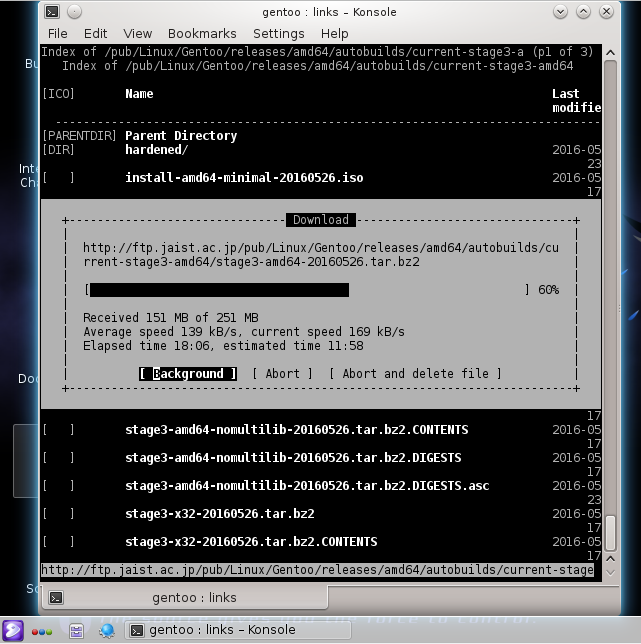The width and height of the screenshot is (641, 644).
Task: Click the Abort button in Download dialog
Action: (283, 374)
